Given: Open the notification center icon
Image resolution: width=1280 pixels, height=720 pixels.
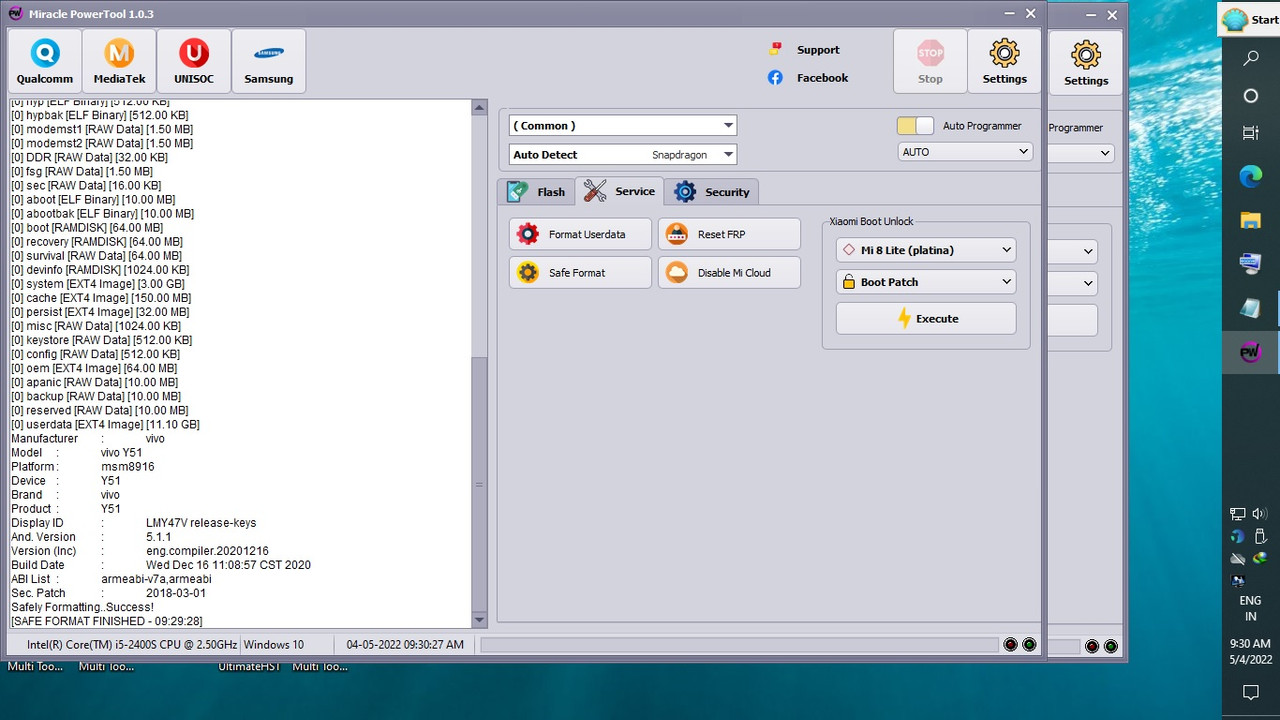Looking at the screenshot, I should tap(1251, 692).
